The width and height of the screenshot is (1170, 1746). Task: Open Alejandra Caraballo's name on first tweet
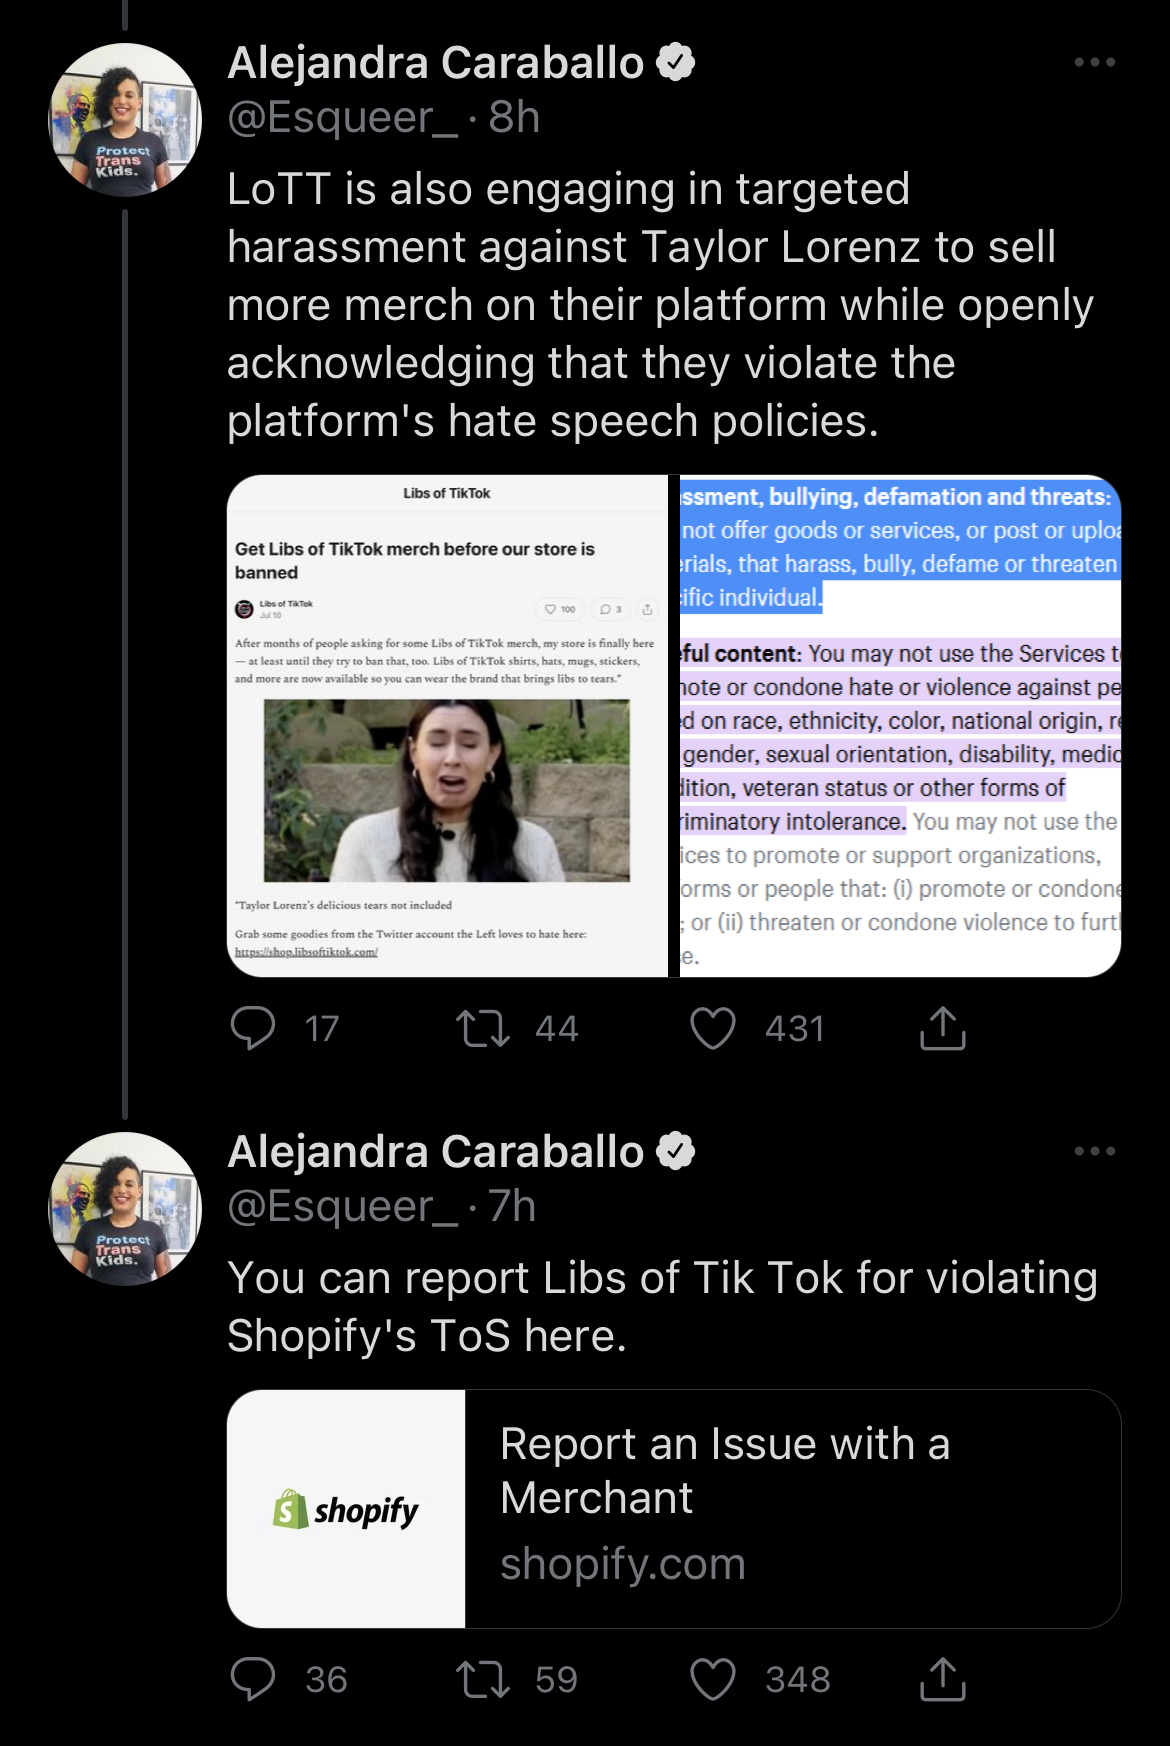[436, 63]
